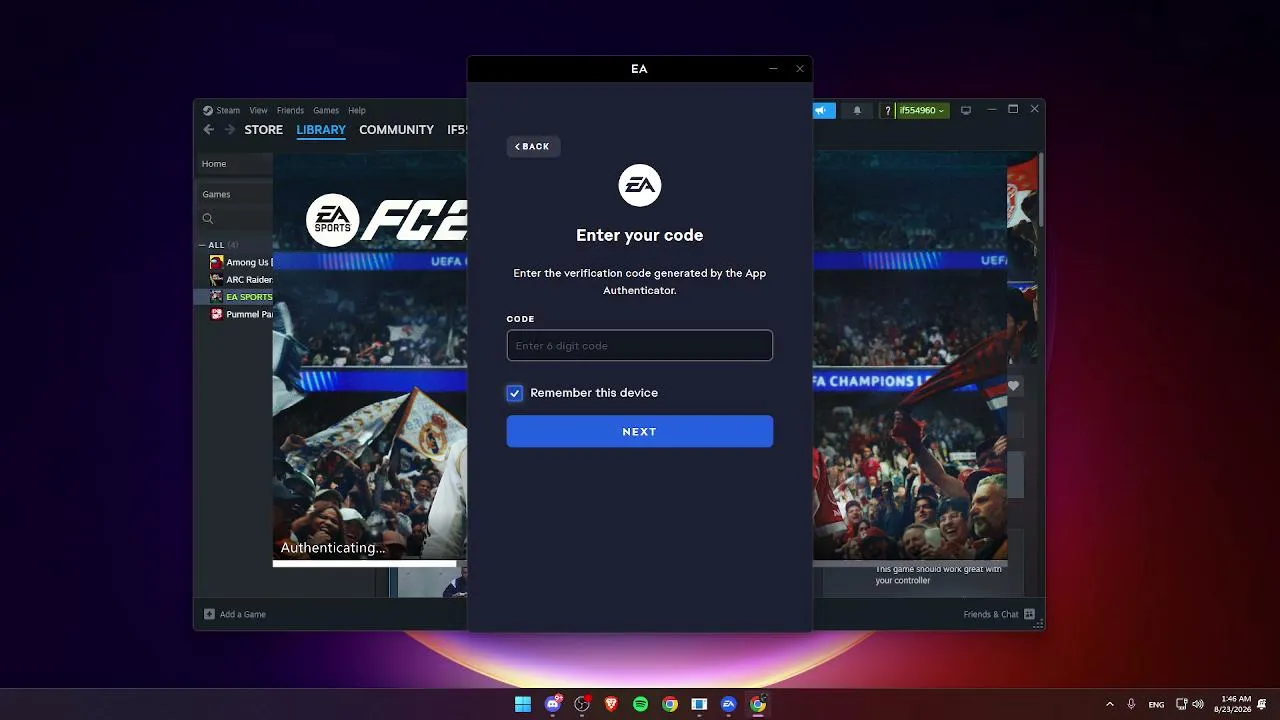Switch Steam to Big Picture mode
This screenshot has width=1280, height=720.
click(x=966, y=110)
